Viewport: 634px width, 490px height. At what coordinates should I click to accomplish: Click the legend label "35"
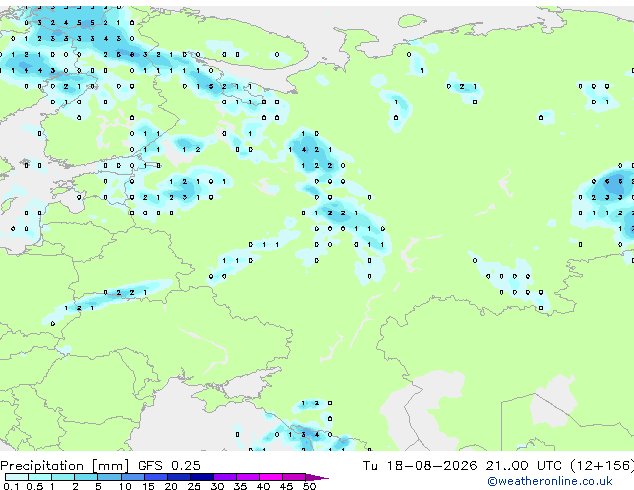pyautogui.click(x=240, y=486)
